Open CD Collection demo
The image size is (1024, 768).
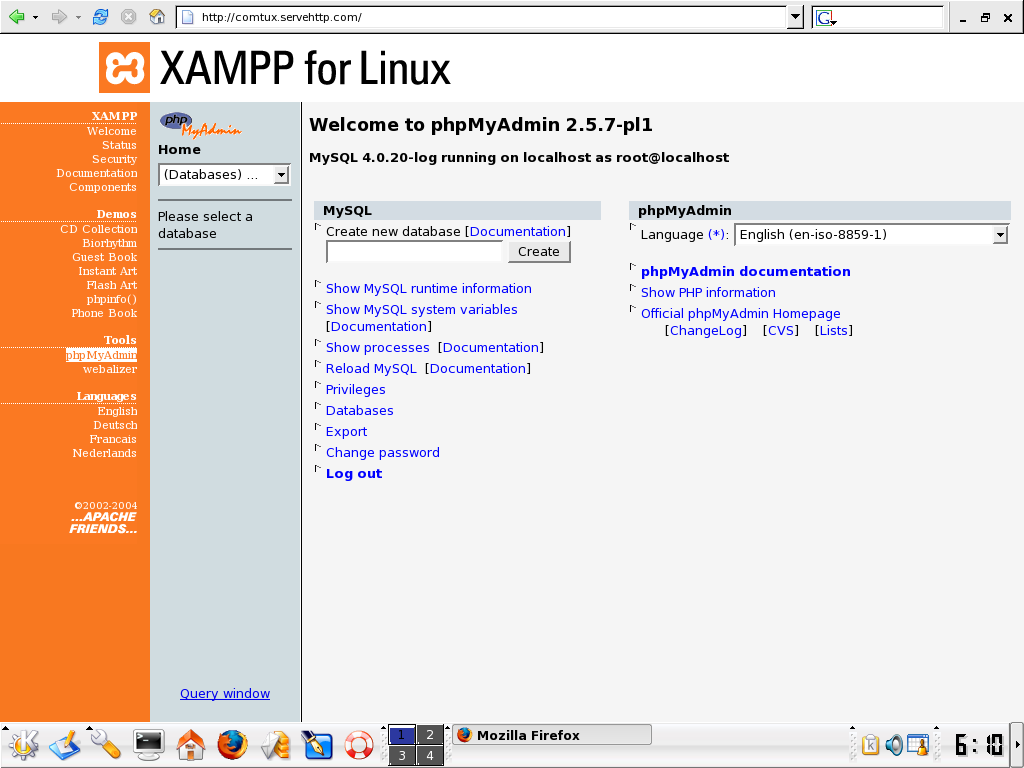(99, 229)
